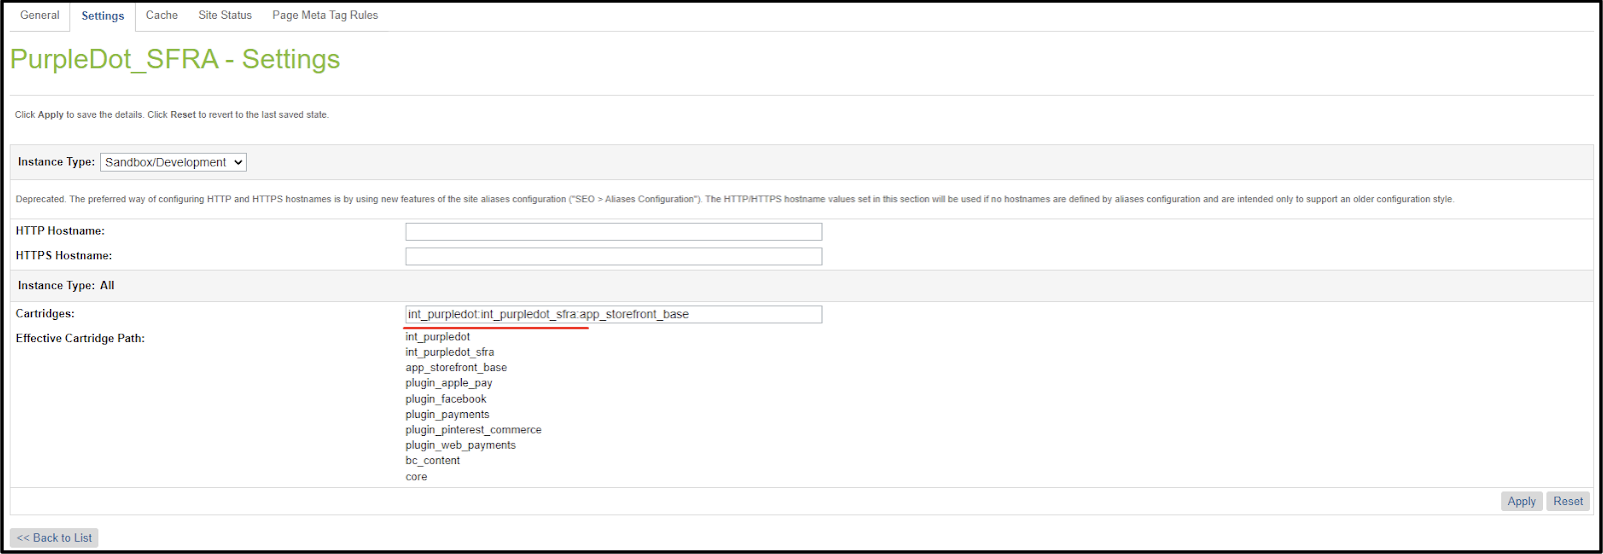Select the bc_content cartridge entry
Screen dimensions: 1603x554
pos(432,461)
